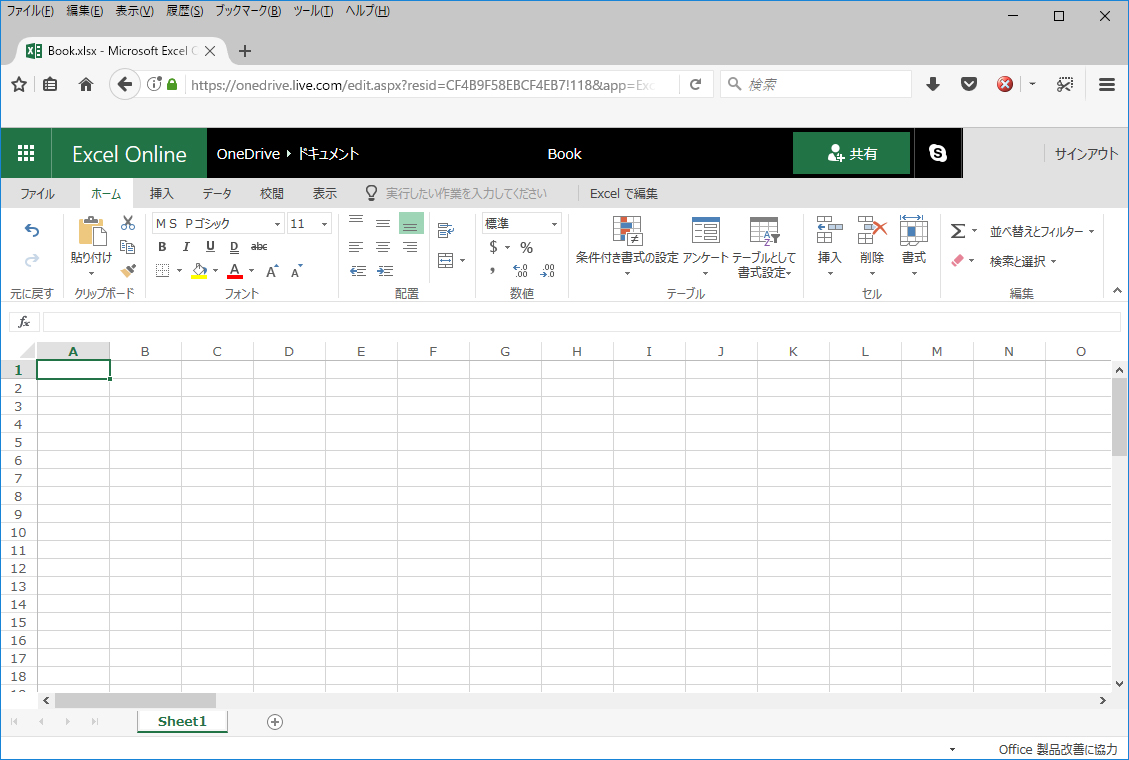Open the font size dropdown
1129x760 pixels.
pyautogui.click(x=325, y=224)
